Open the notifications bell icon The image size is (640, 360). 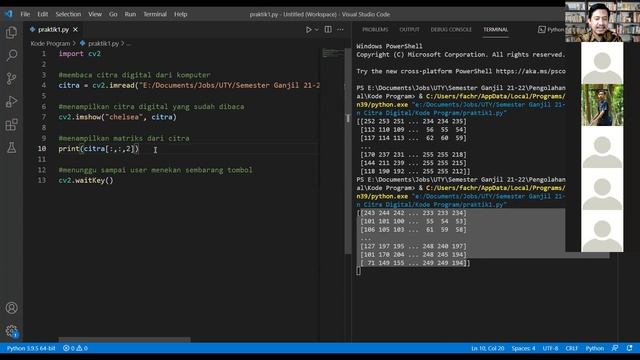coord(629,348)
